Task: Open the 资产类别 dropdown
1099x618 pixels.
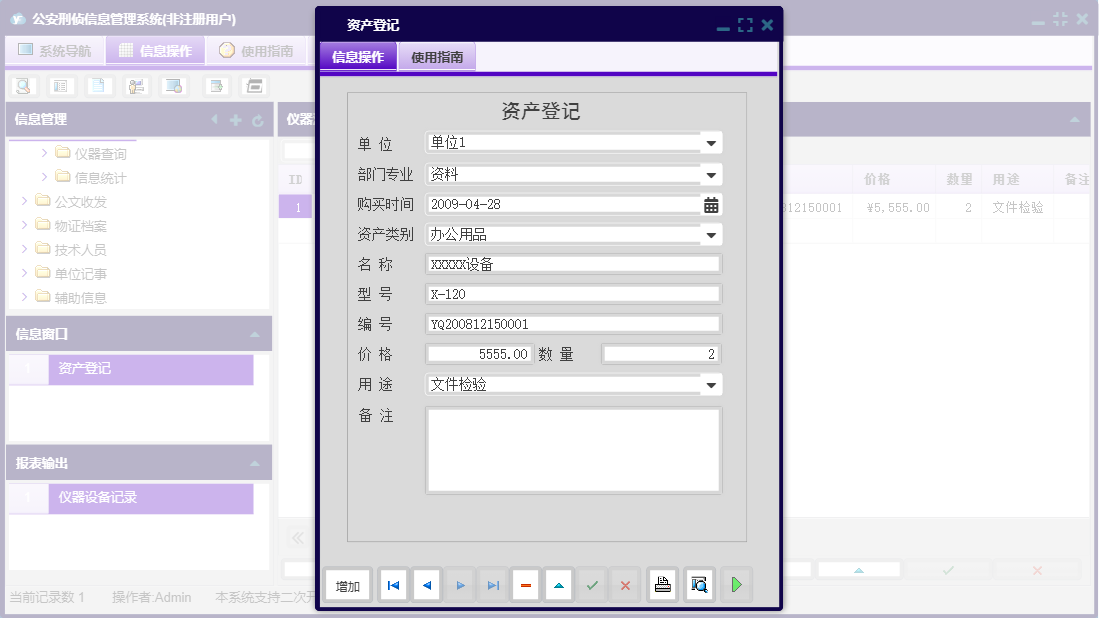Action: pos(711,234)
